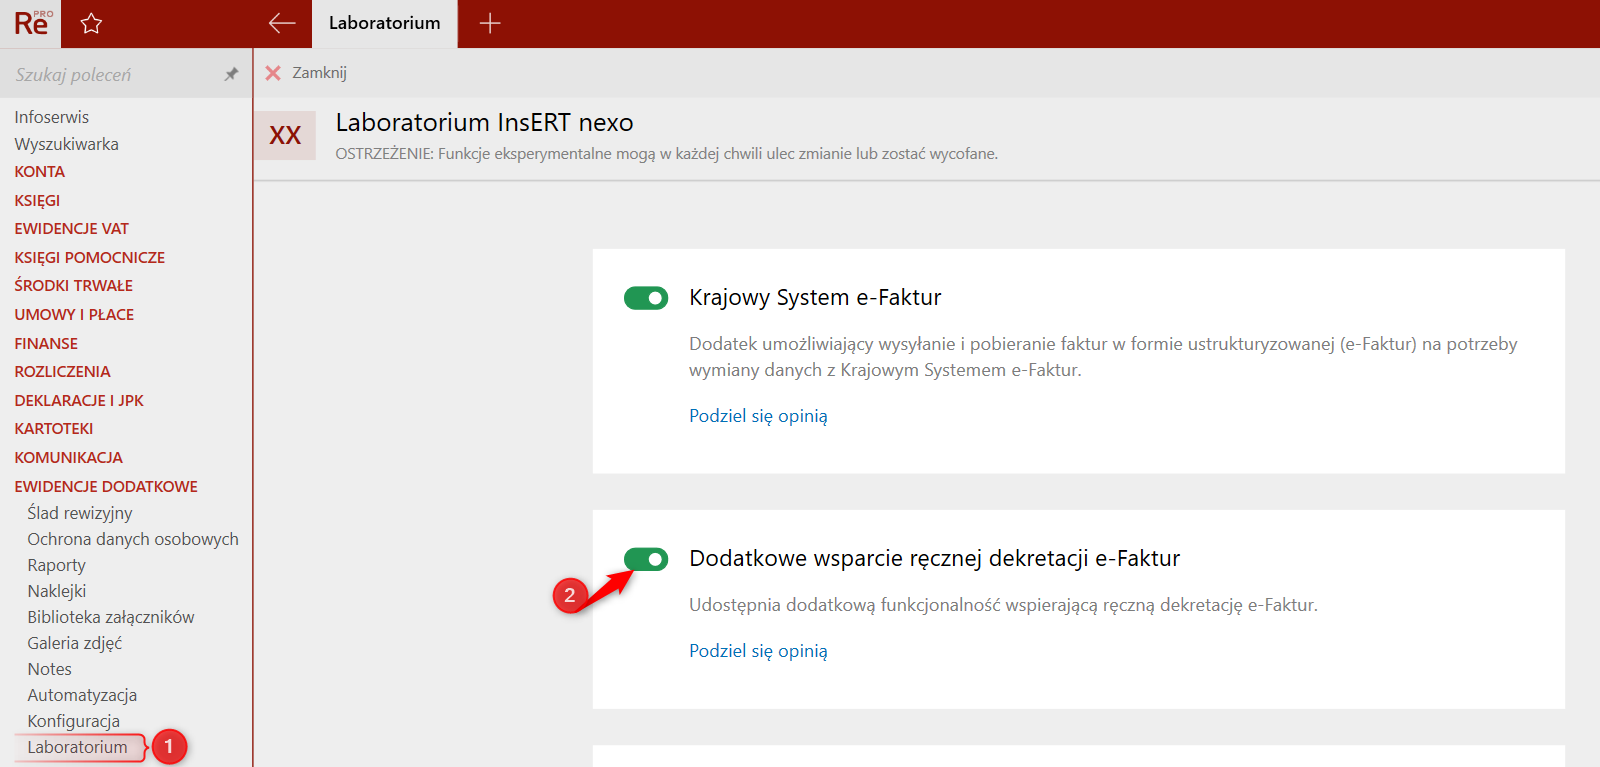Click the XX Laboratorium module icon
The height and width of the screenshot is (767, 1600).
(x=285, y=136)
